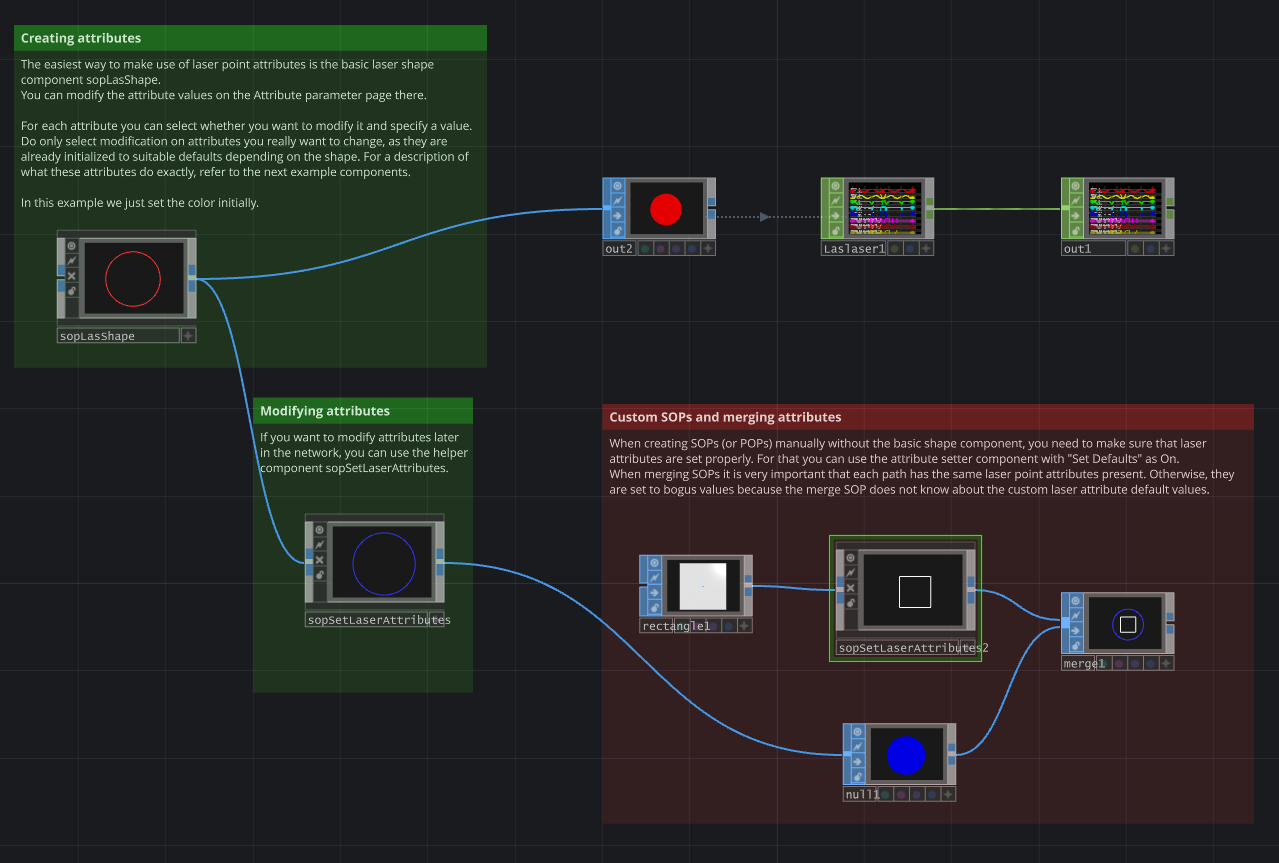The height and width of the screenshot is (863, 1279).
Task: Activate viewer plus icon beside sopLasShape name
Action: 188,336
